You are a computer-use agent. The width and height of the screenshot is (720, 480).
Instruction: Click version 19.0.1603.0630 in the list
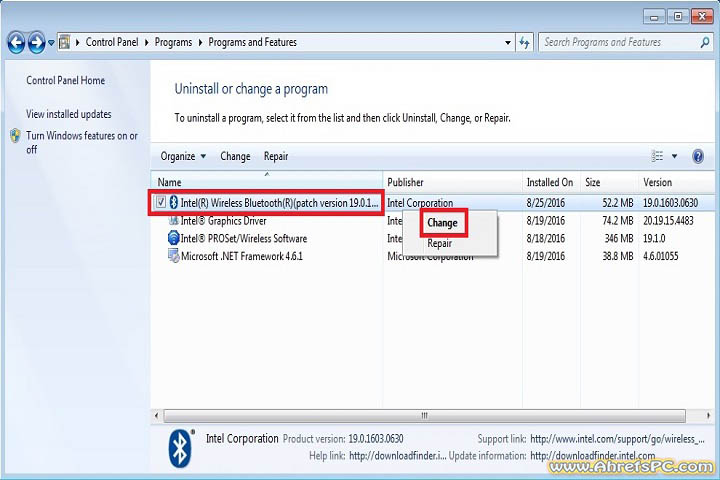pos(670,203)
